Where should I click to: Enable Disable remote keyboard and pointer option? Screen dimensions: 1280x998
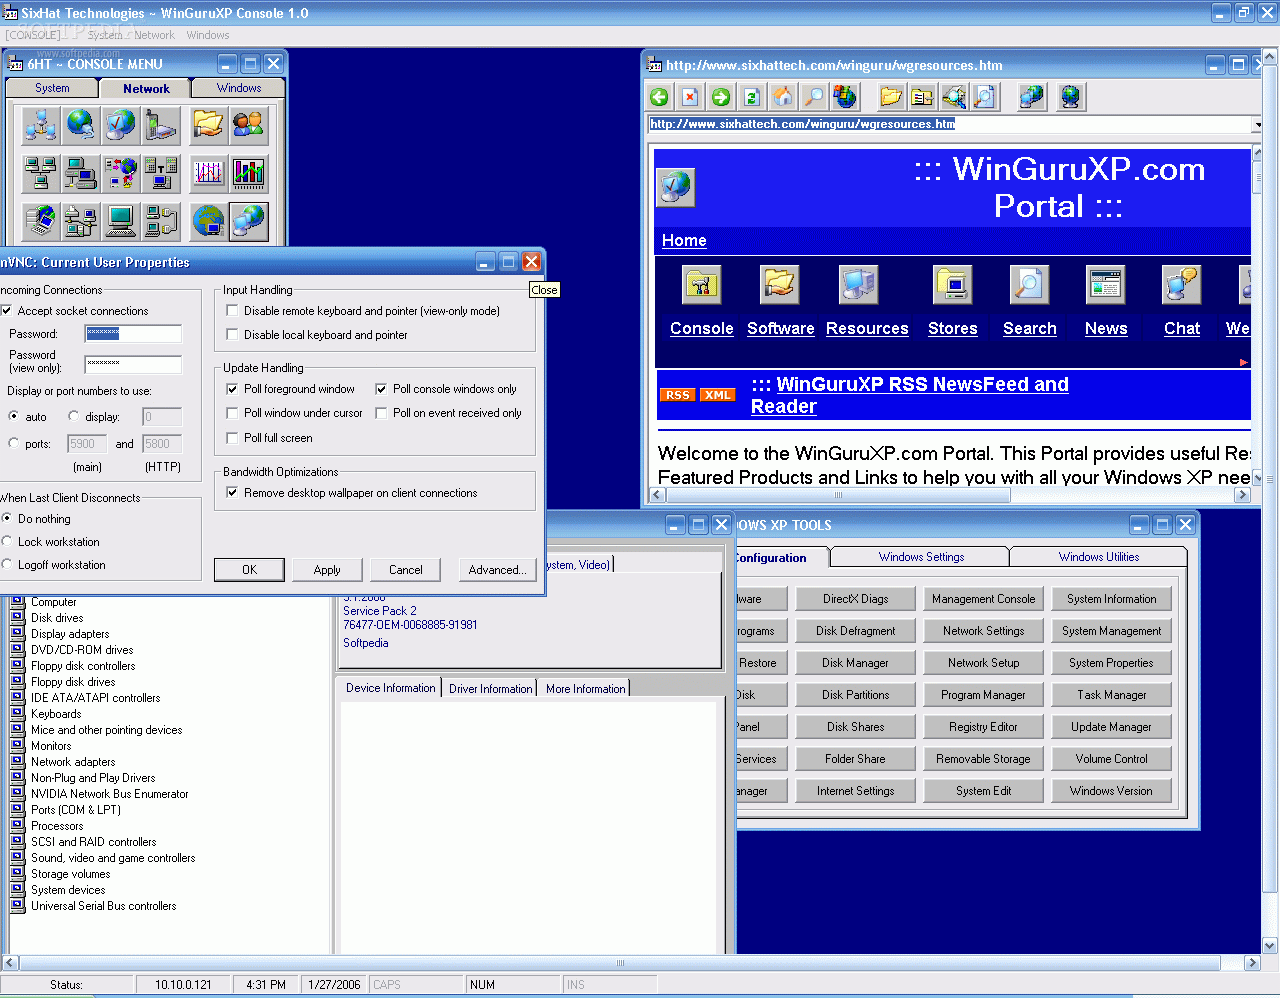pyautogui.click(x=233, y=311)
